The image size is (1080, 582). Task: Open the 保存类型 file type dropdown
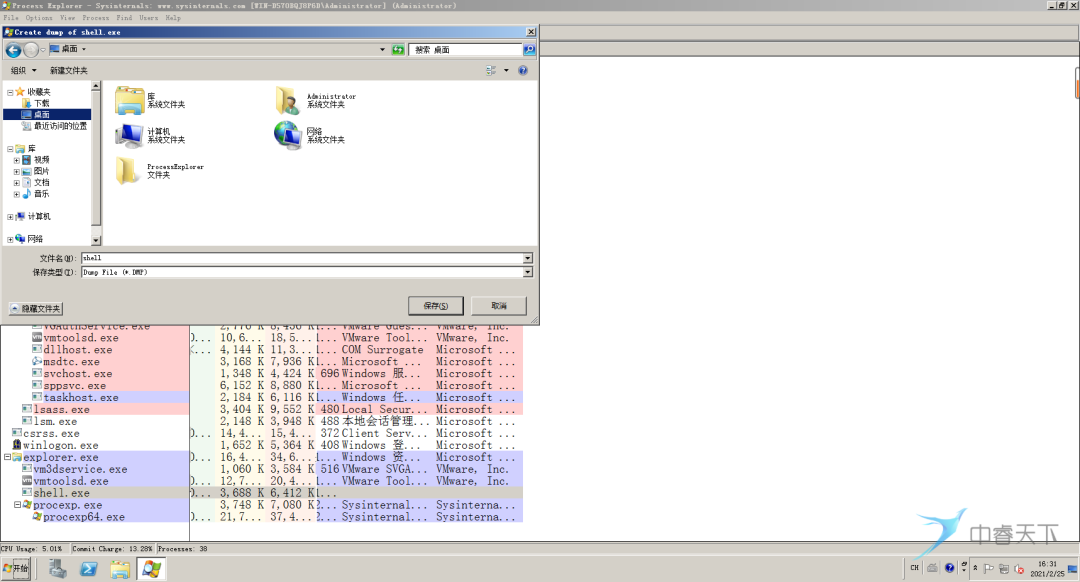[528, 272]
